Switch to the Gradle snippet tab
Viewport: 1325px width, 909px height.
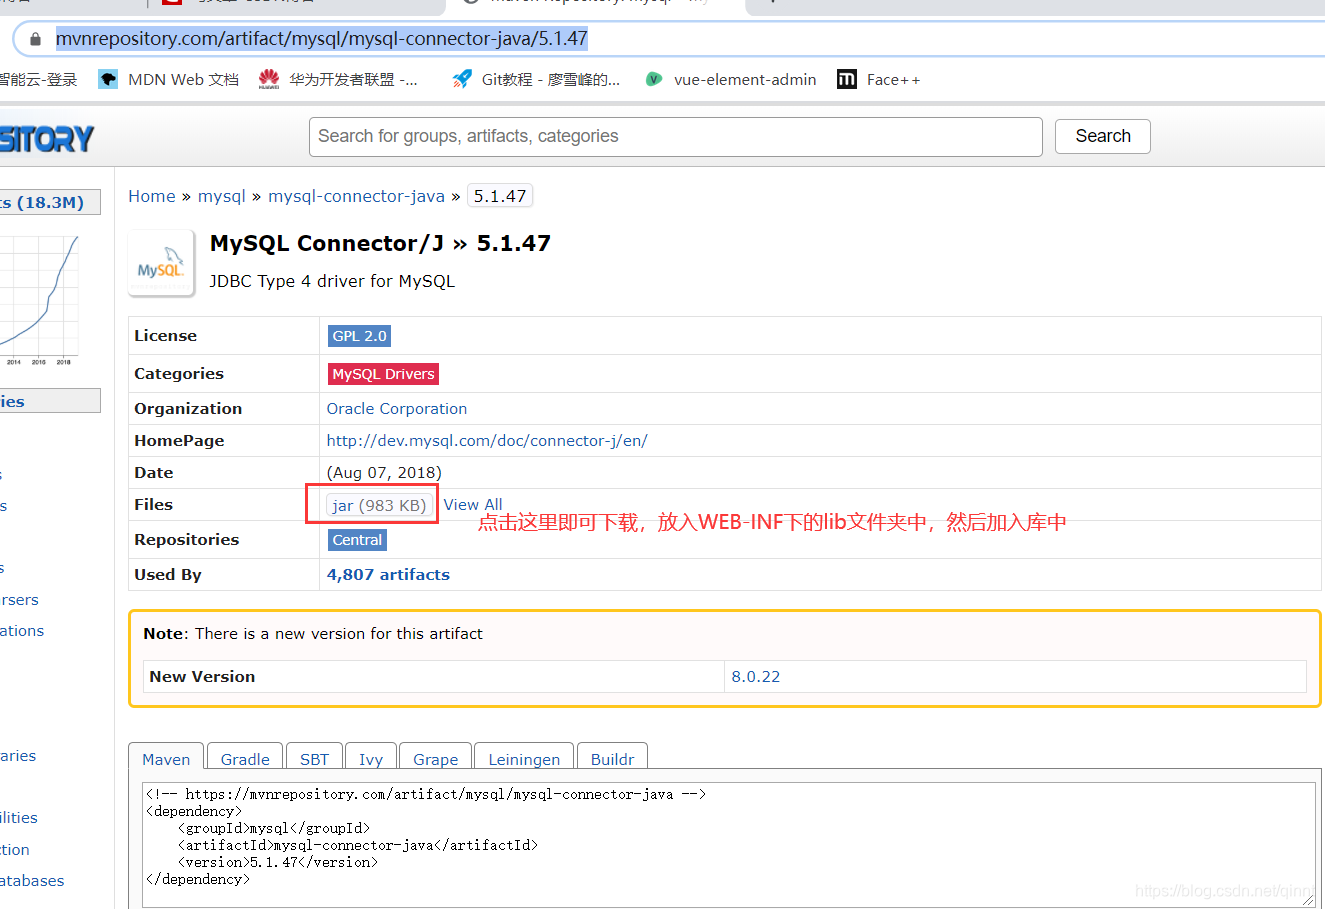click(244, 759)
